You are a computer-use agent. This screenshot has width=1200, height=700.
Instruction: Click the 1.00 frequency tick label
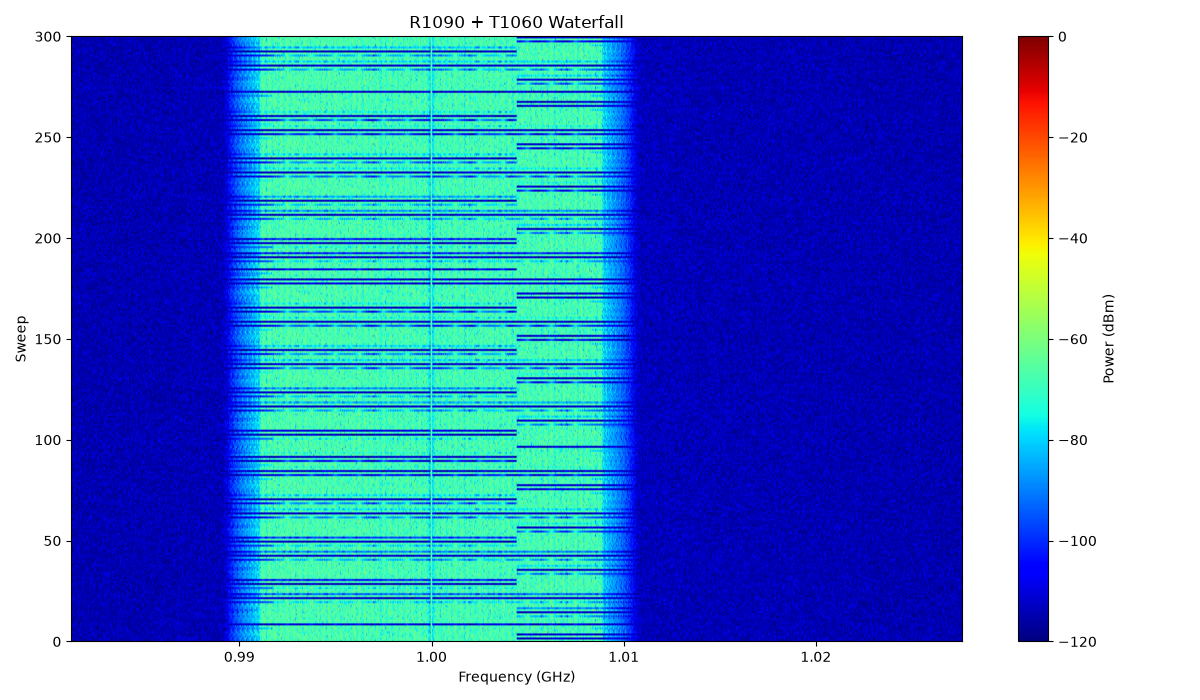click(x=431, y=657)
